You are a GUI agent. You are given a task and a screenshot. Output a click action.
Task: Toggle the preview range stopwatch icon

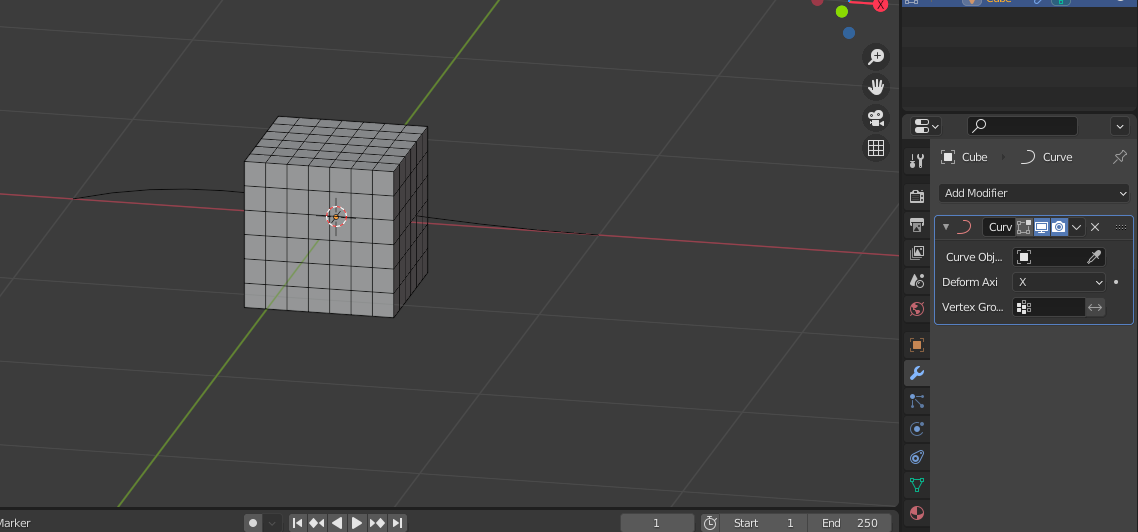point(711,523)
